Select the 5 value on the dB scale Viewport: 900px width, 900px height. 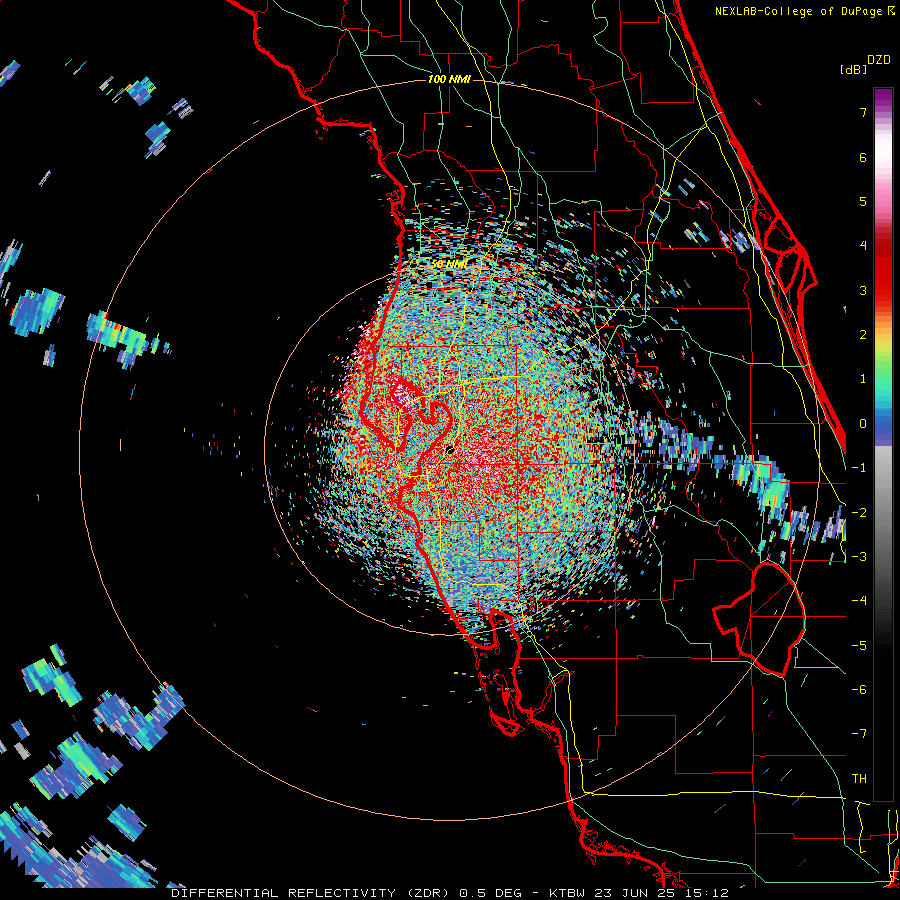click(863, 201)
